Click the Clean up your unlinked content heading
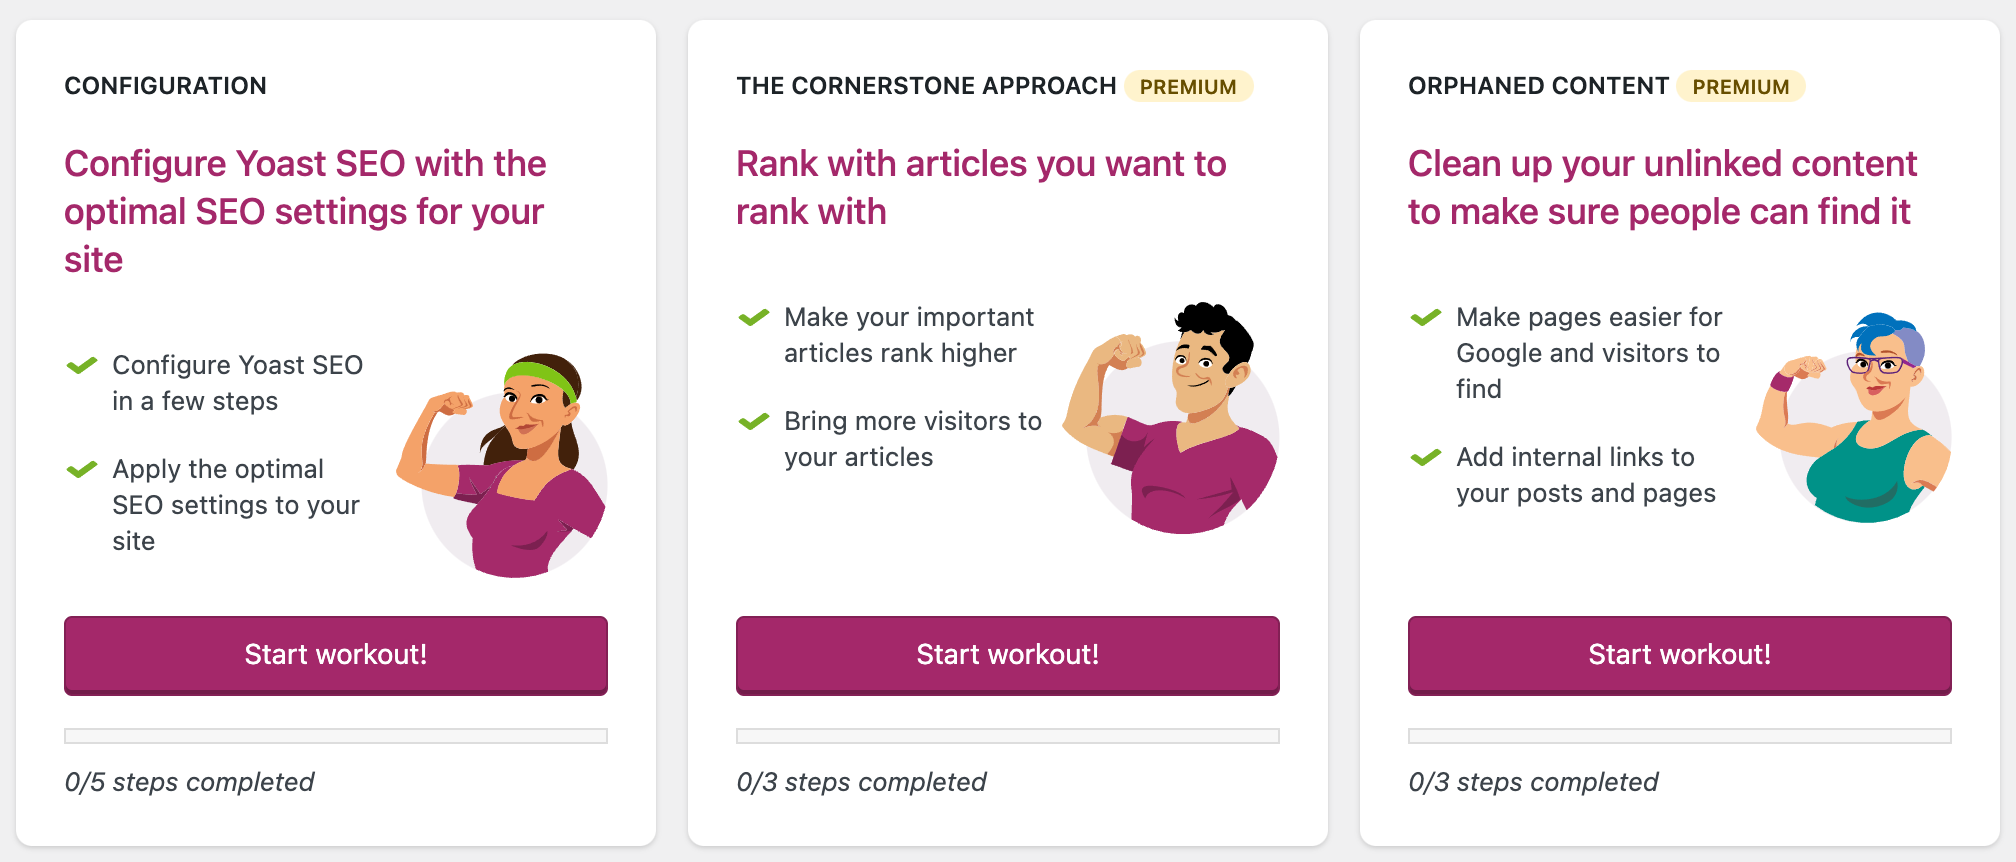The image size is (2016, 862). pyautogui.click(x=1662, y=187)
